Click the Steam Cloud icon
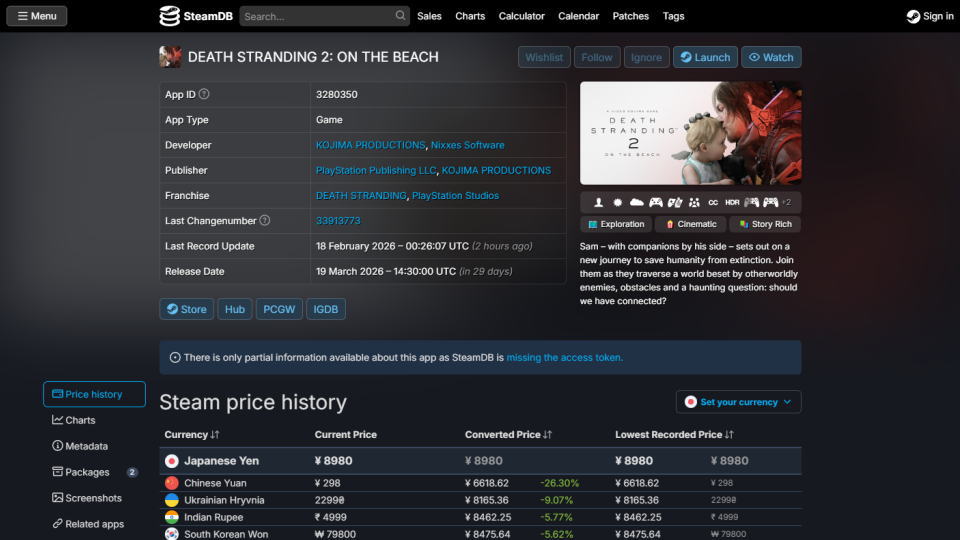The width and height of the screenshot is (960, 540). [x=637, y=202]
